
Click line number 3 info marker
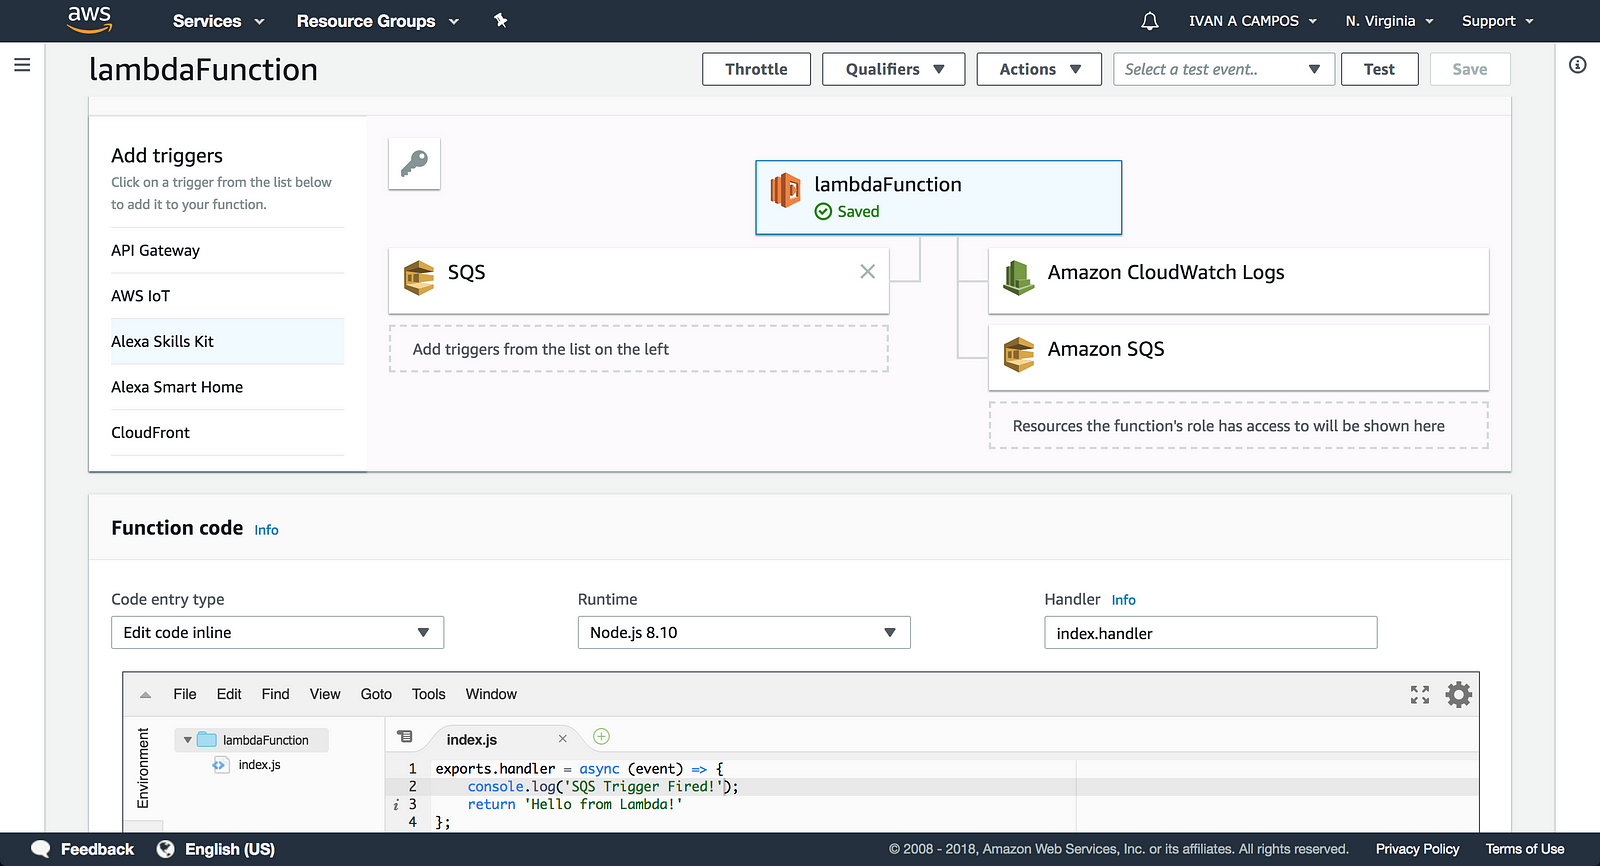pos(396,804)
